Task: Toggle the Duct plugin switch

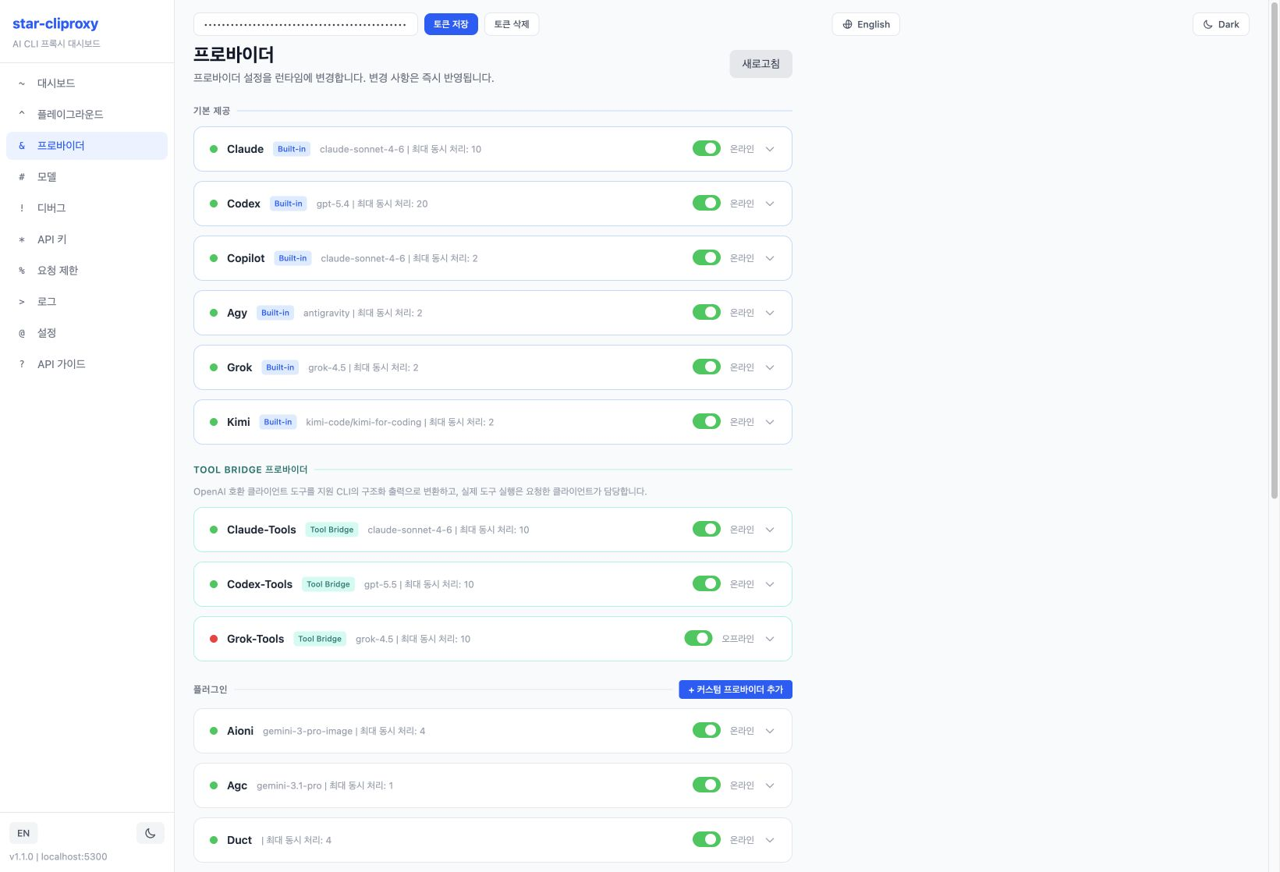Action: point(706,839)
